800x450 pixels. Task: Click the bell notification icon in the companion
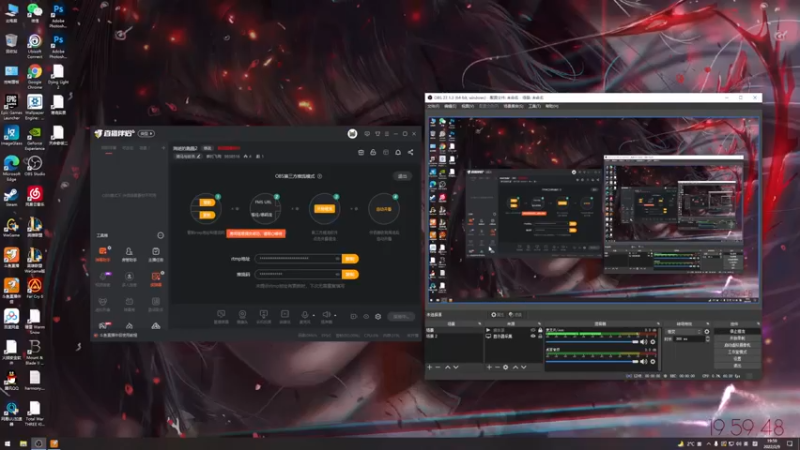tap(398, 153)
